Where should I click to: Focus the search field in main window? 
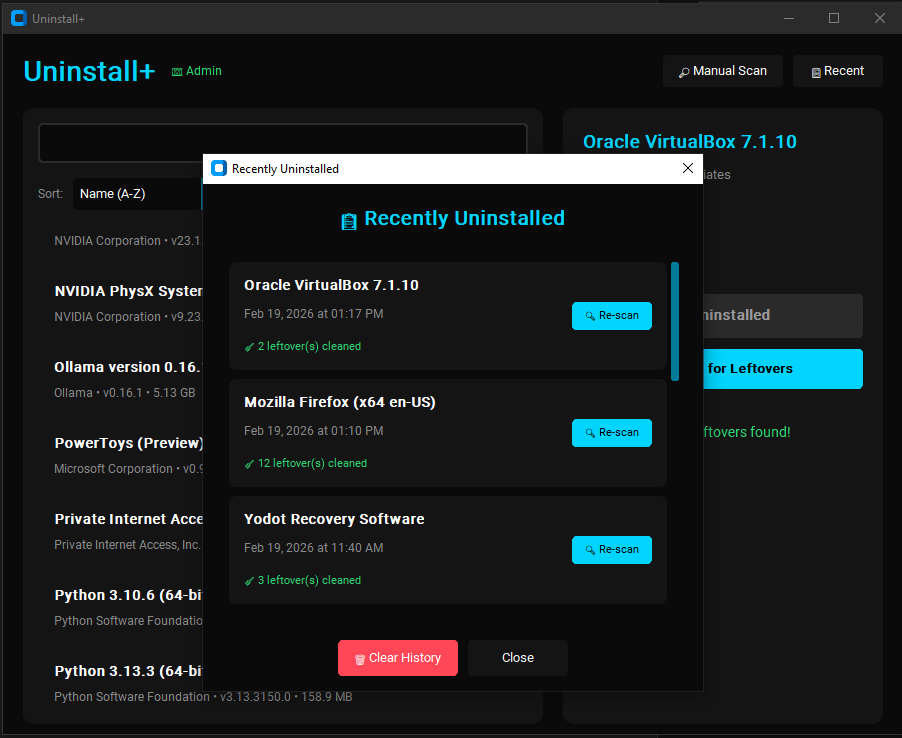coord(282,143)
